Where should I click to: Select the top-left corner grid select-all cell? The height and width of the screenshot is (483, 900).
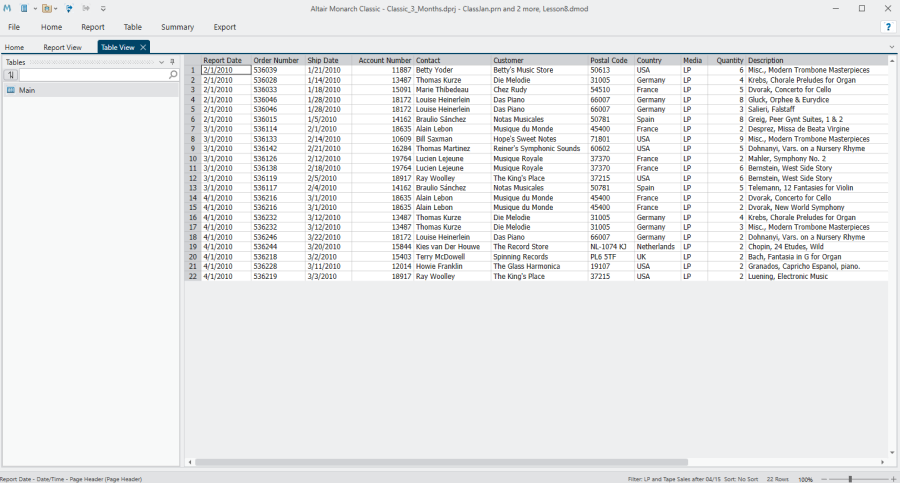point(193,60)
